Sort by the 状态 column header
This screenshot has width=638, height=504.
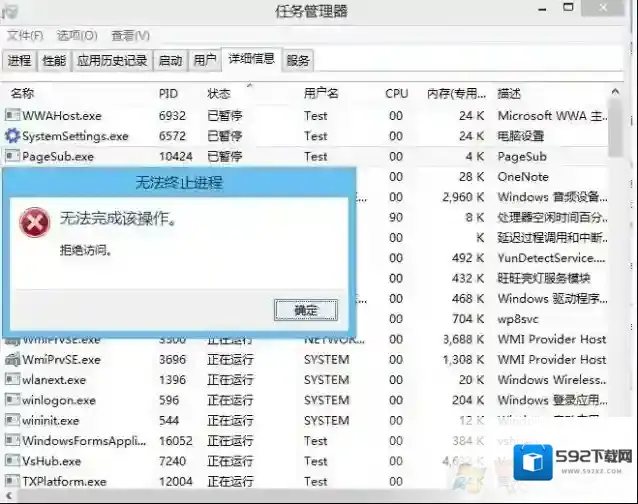tap(219, 93)
